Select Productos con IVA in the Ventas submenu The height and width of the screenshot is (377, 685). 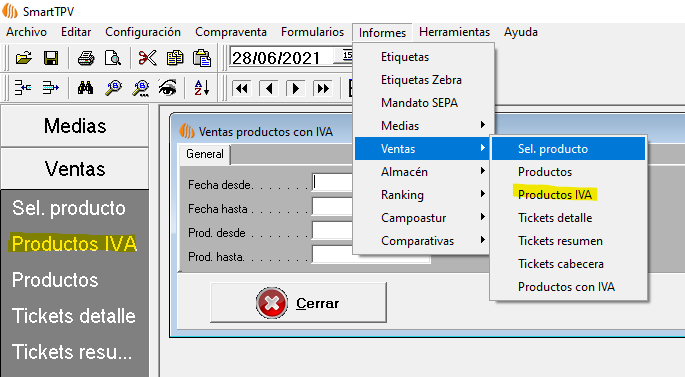pos(568,287)
